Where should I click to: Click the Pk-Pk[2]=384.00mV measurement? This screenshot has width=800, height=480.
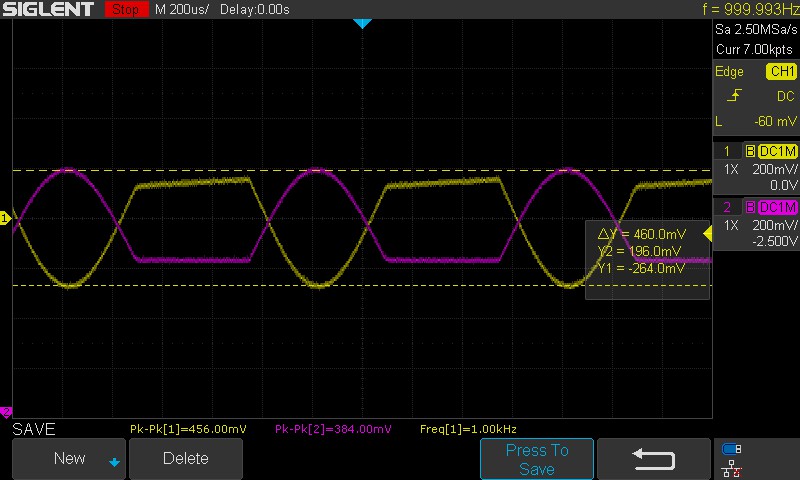coord(333,429)
